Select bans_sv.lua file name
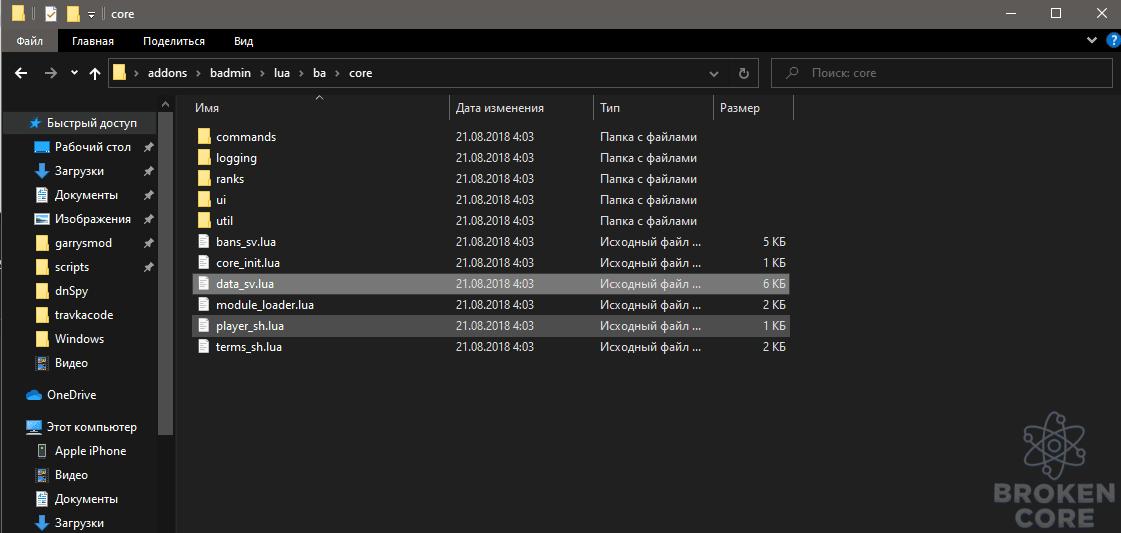The image size is (1121, 533). click(245, 241)
